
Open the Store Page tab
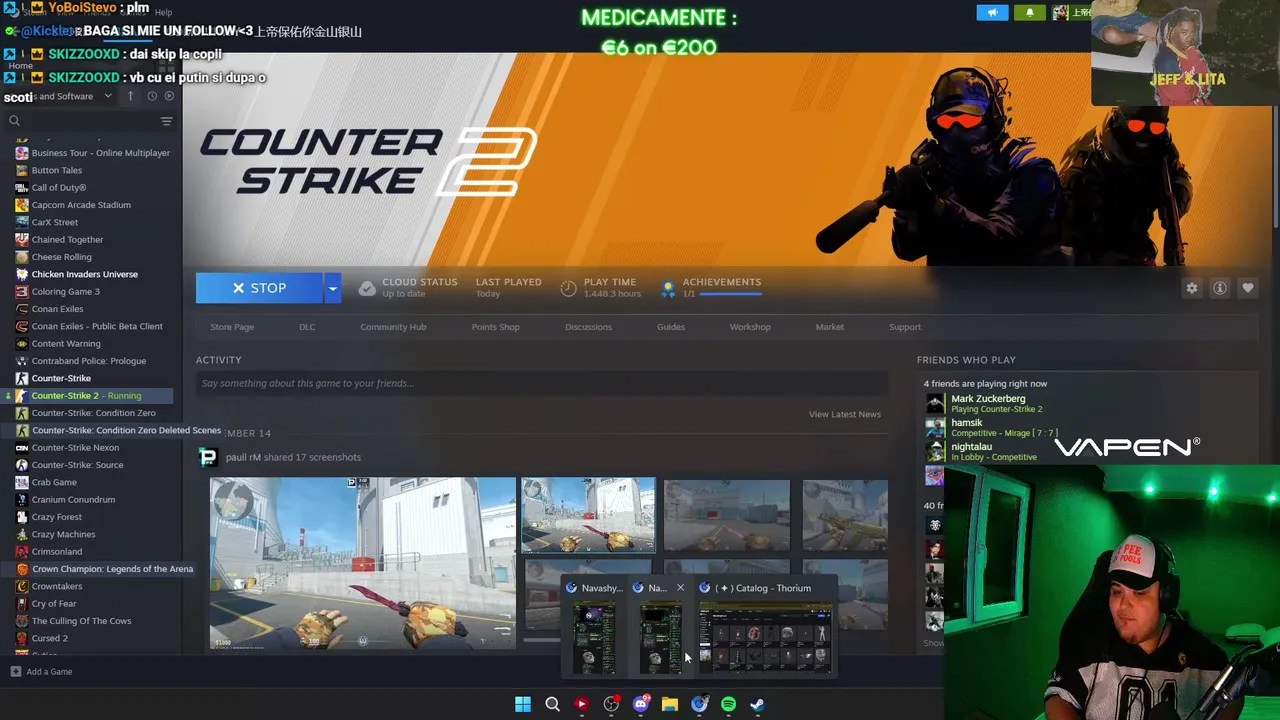(x=232, y=327)
